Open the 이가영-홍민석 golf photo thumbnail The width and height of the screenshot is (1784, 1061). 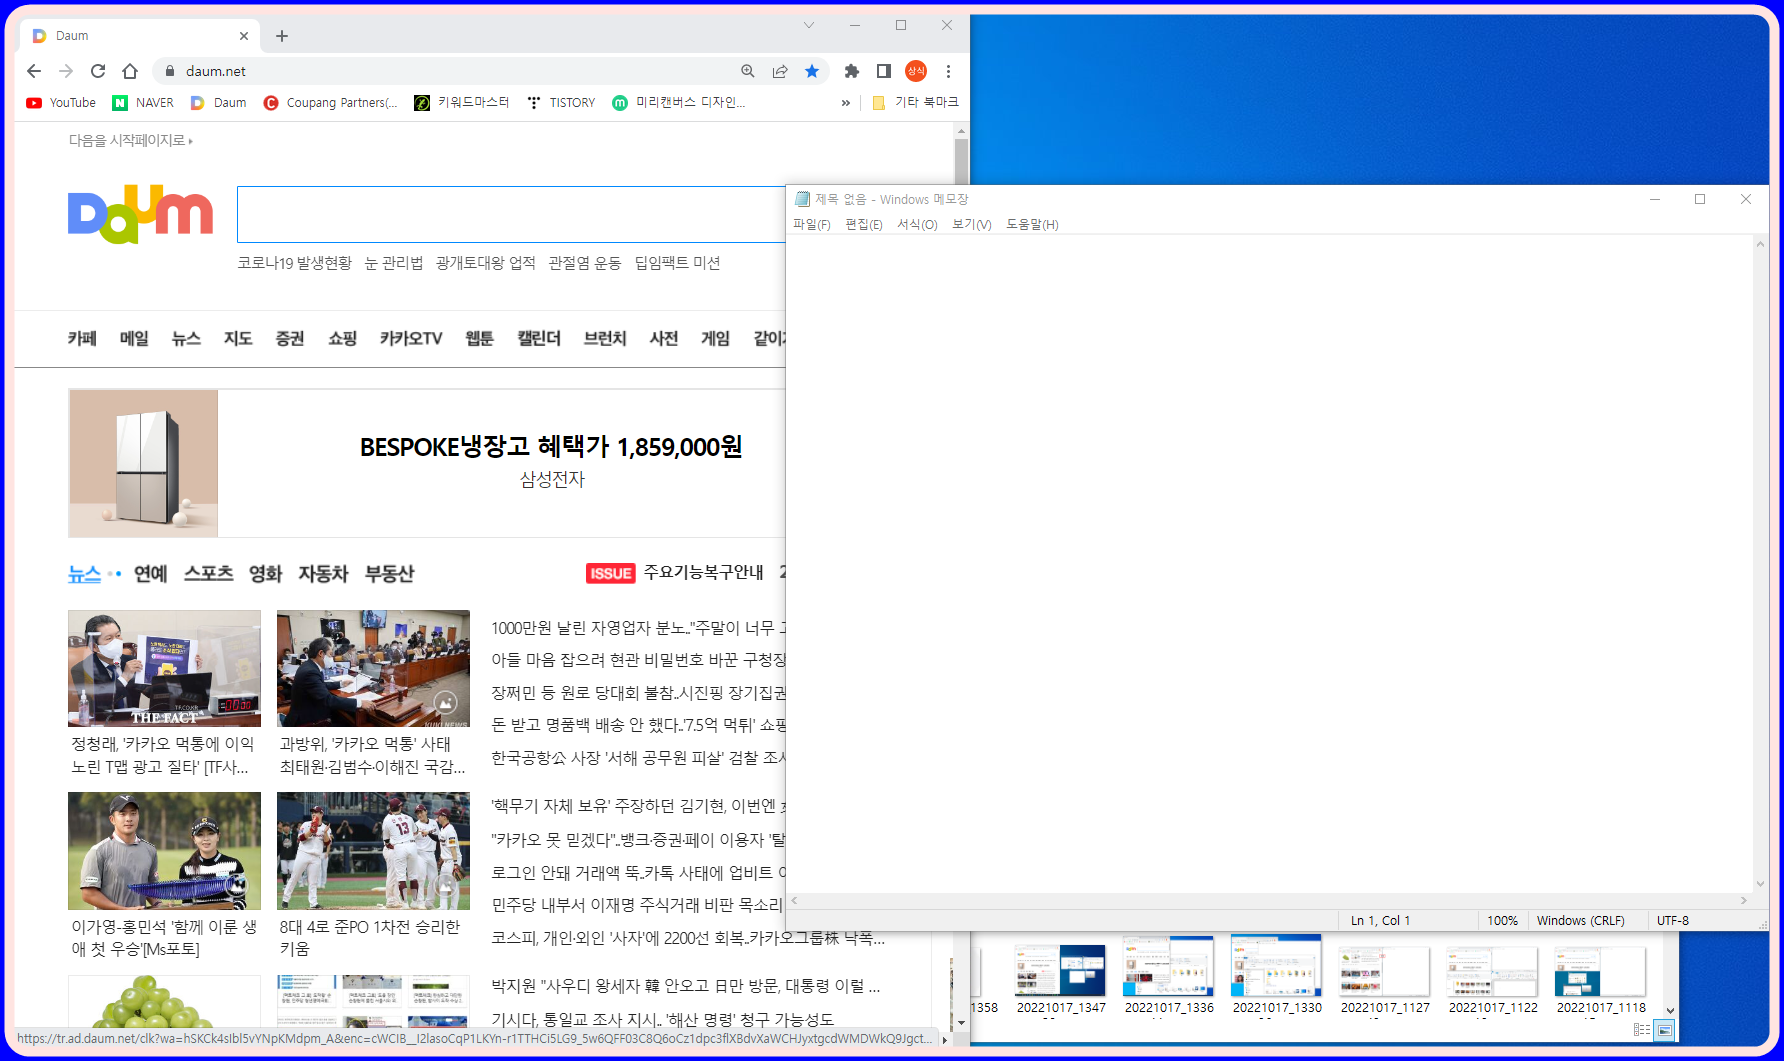pos(164,851)
